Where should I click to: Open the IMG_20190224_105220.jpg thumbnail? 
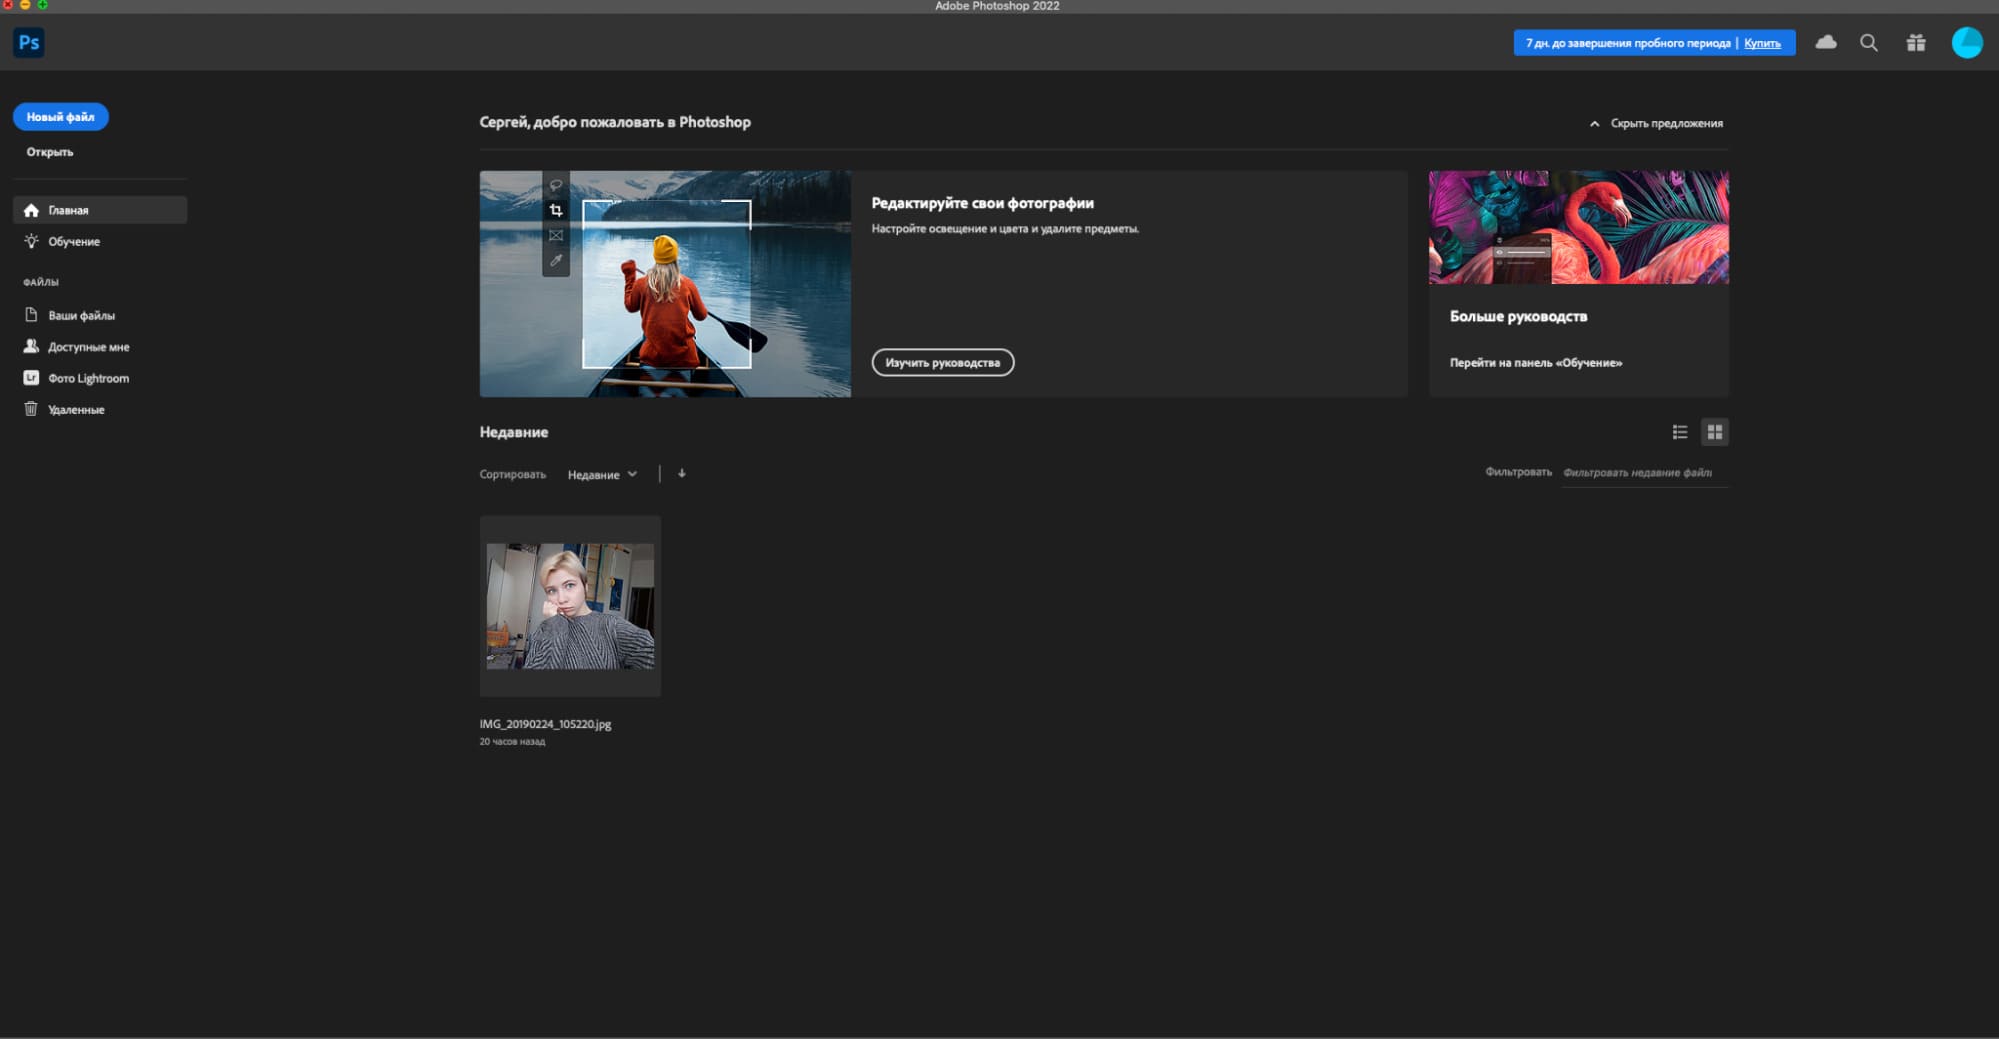coord(570,606)
